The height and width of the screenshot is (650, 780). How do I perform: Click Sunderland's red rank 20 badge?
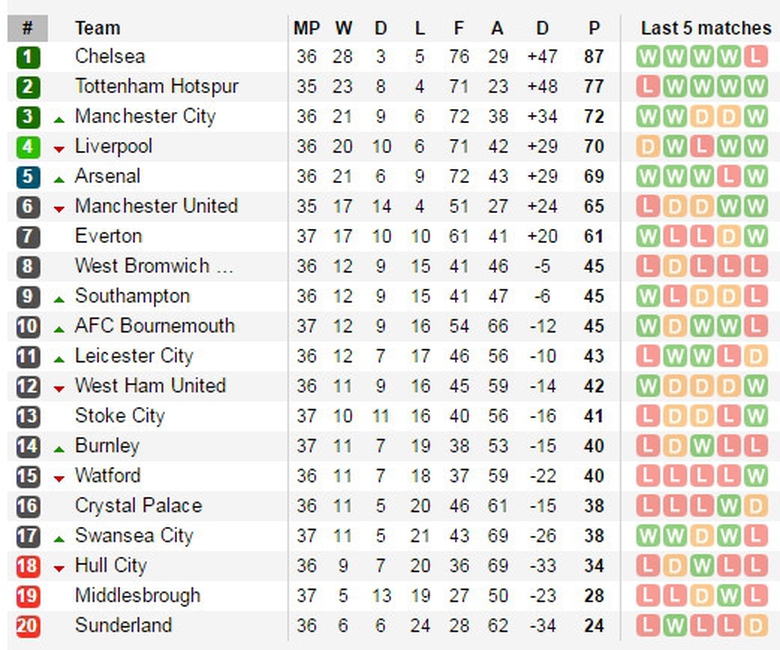tap(28, 627)
